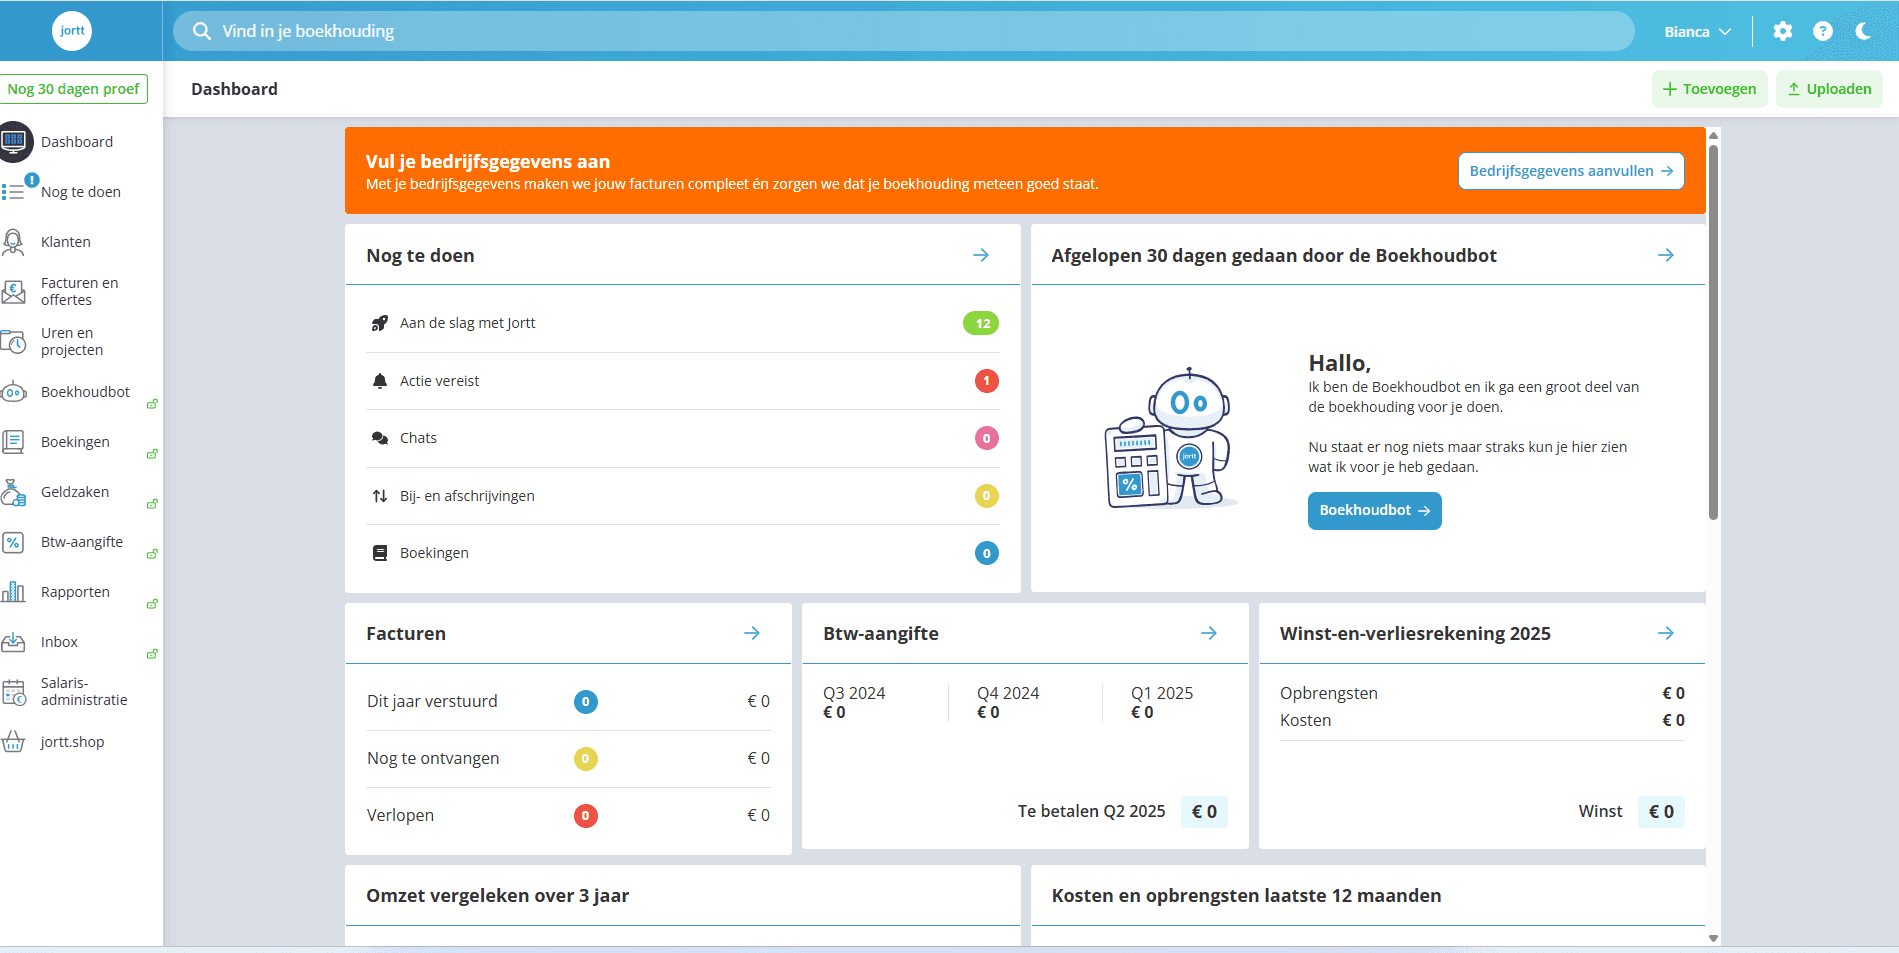Click the lock icon next to Boekingen
Screen dimensions: 1899x953
[152, 454]
